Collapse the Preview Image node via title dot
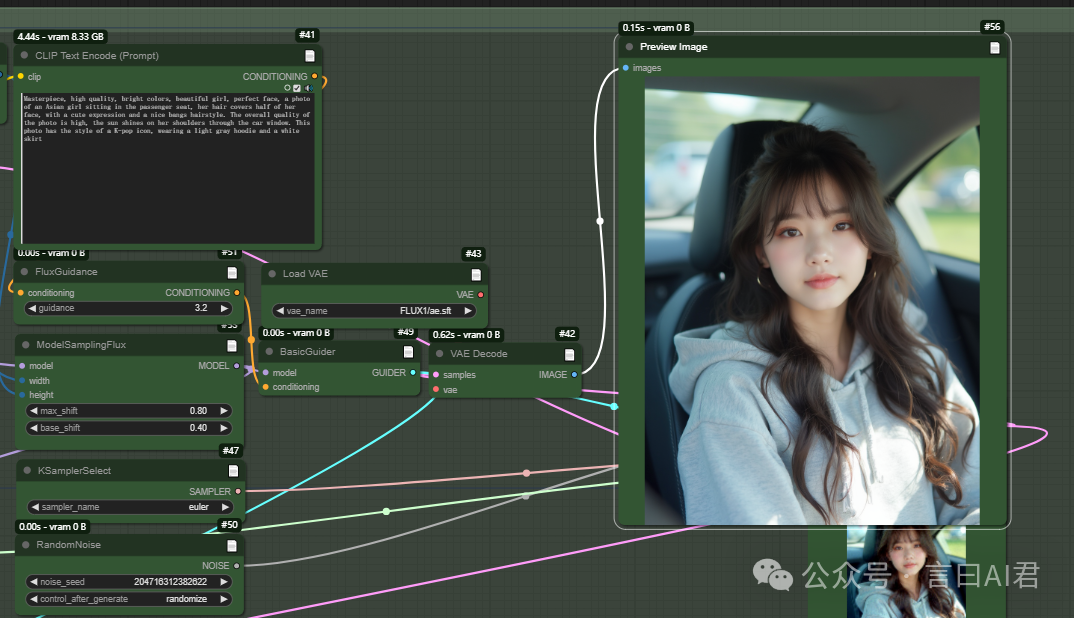The height and width of the screenshot is (618, 1074). [629, 47]
